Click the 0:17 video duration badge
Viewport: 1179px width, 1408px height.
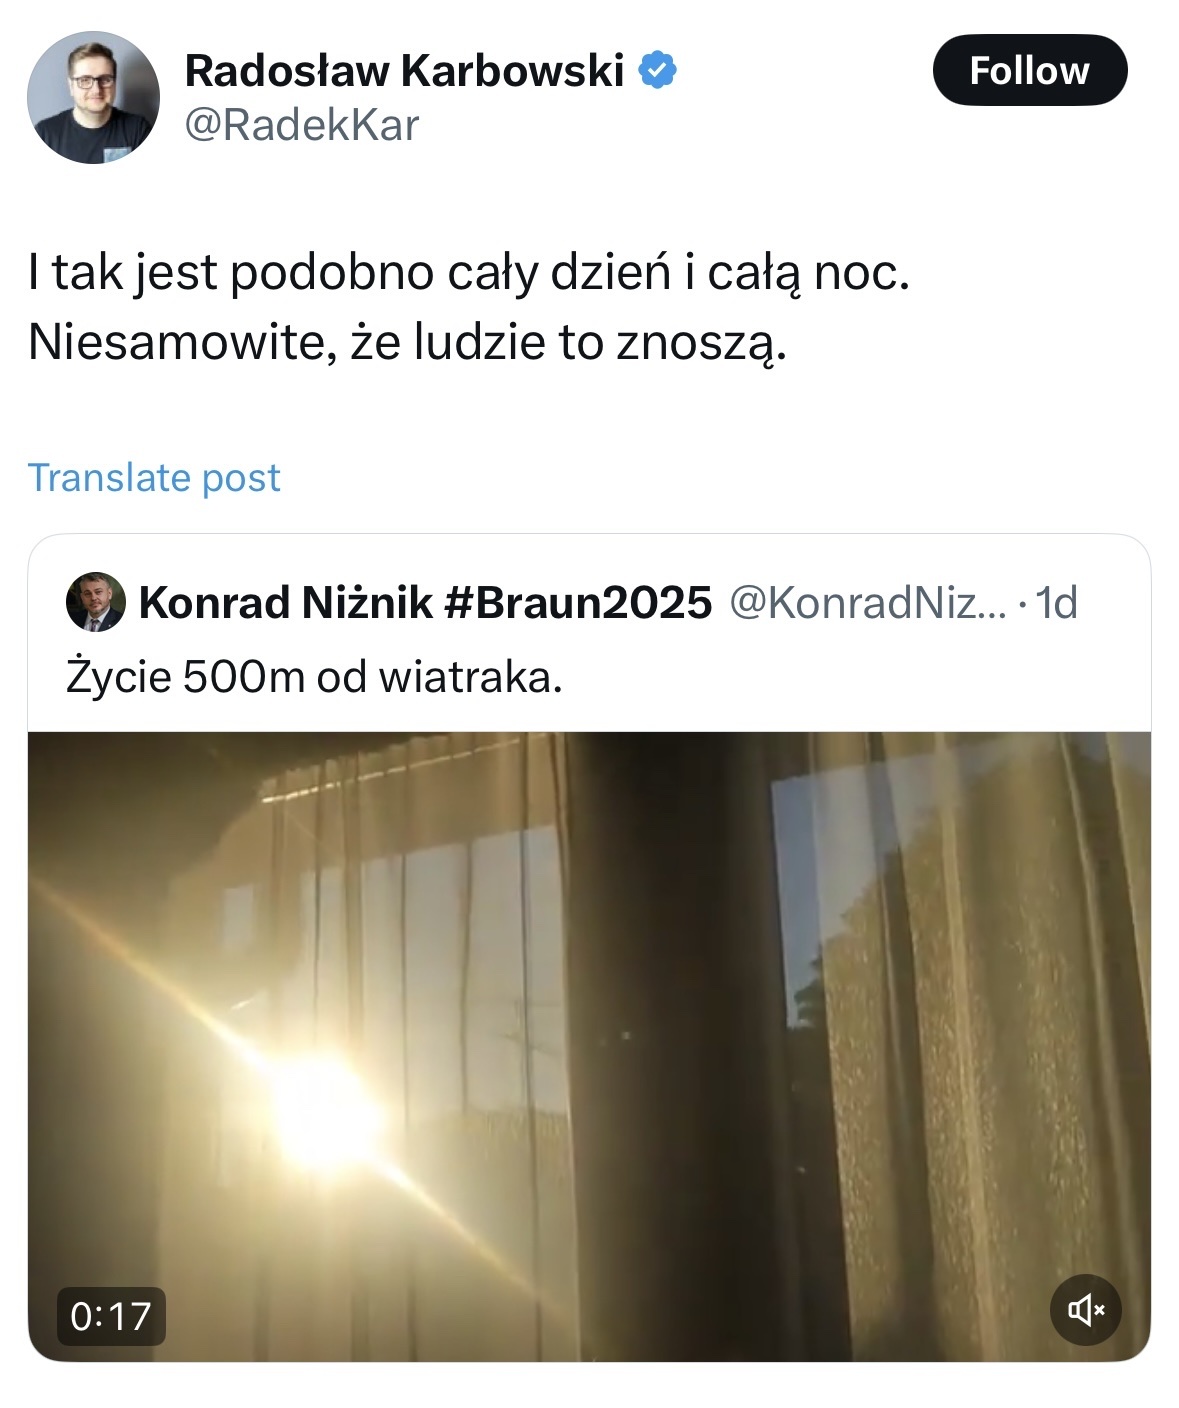pos(111,1316)
